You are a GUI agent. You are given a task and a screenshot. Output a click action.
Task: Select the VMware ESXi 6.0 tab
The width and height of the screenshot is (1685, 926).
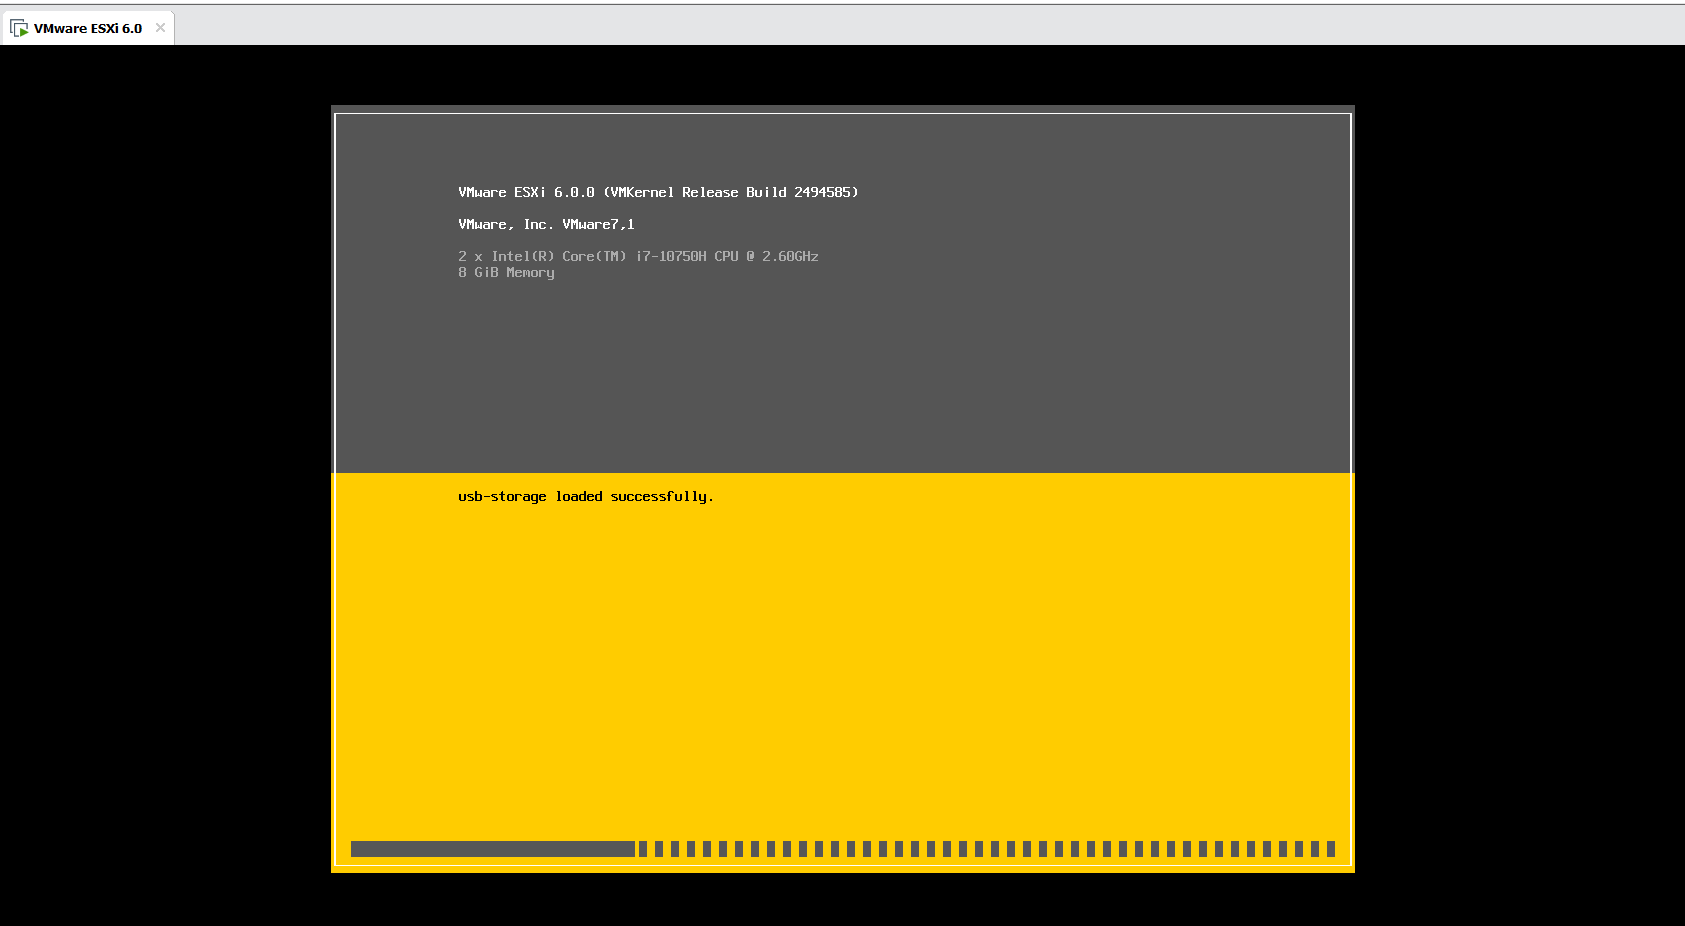(x=88, y=28)
